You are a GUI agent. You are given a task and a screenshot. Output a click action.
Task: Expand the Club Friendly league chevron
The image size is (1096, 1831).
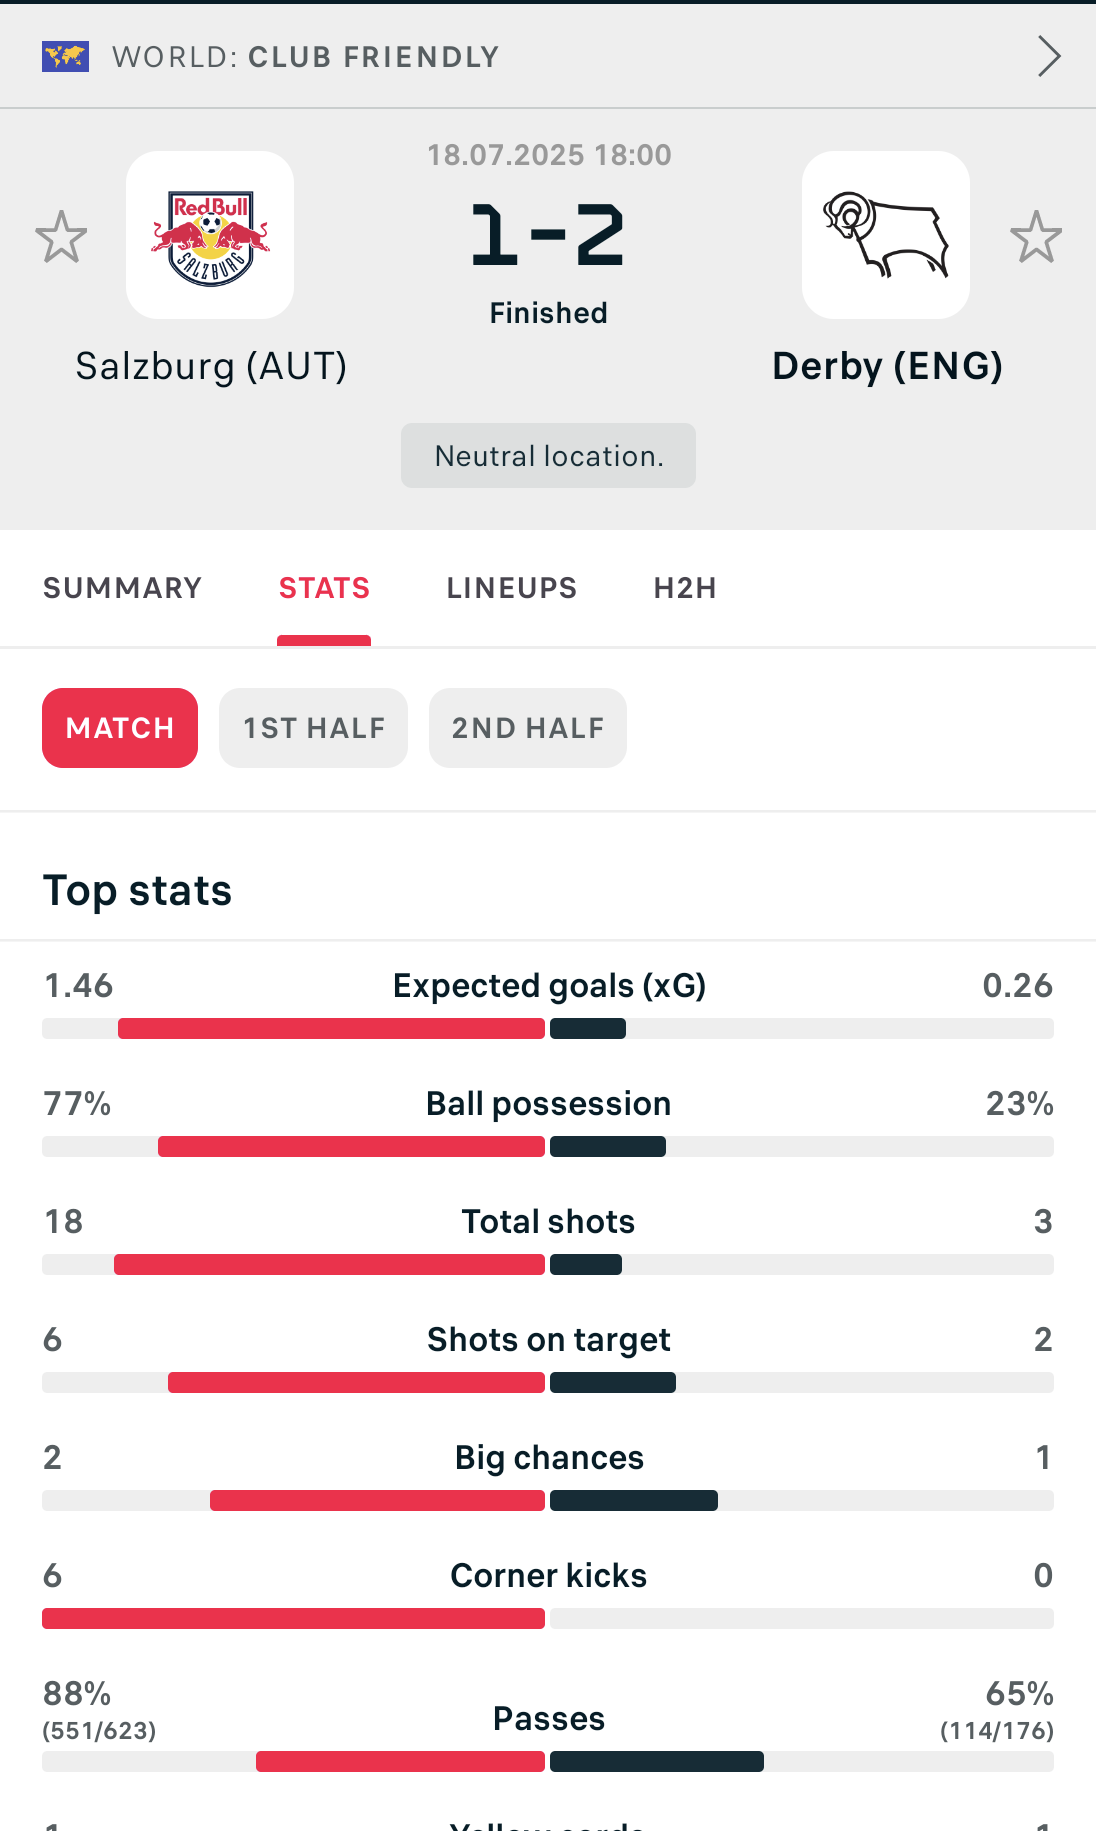pos(1048,56)
